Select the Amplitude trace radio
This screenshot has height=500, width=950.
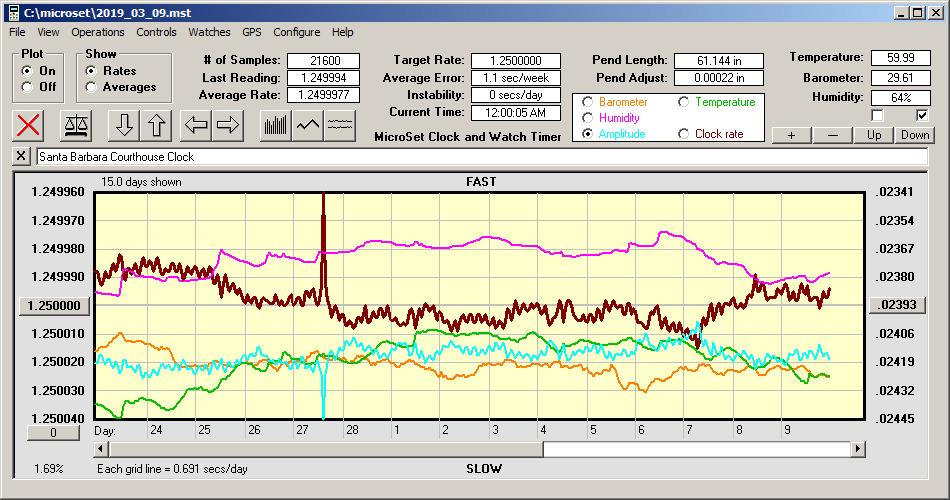point(587,134)
